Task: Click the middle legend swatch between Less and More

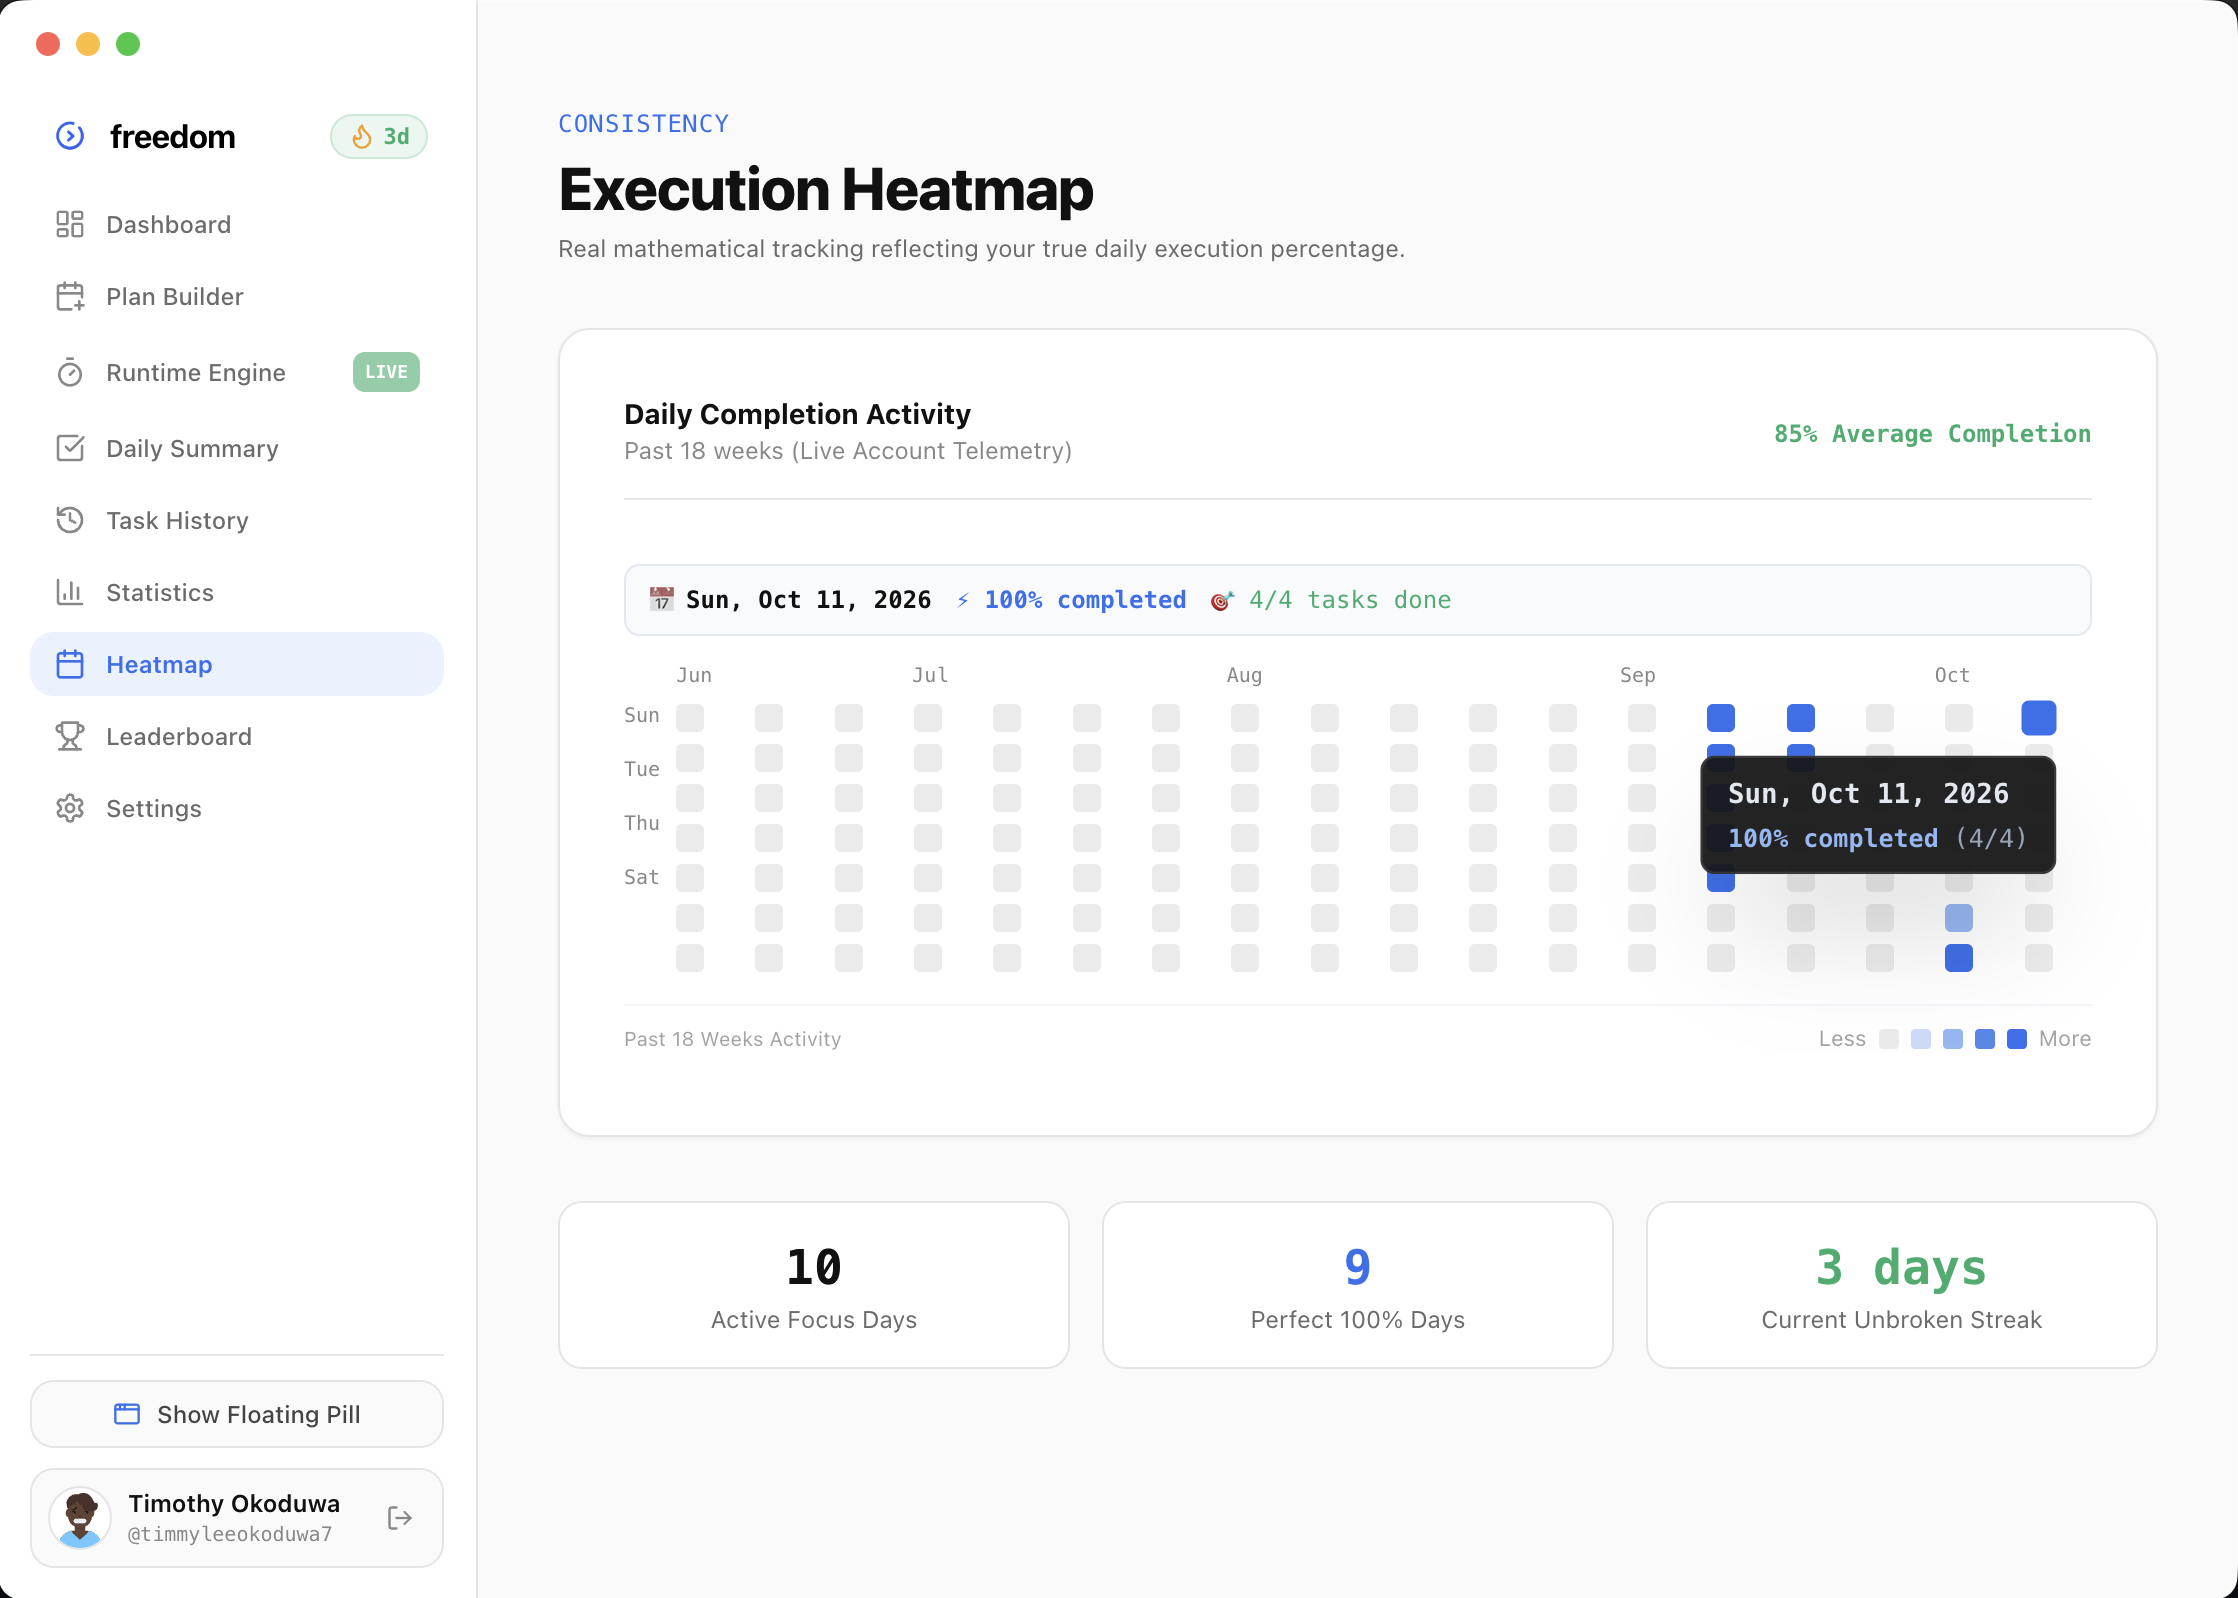Action: pyautogui.click(x=1953, y=1039)
